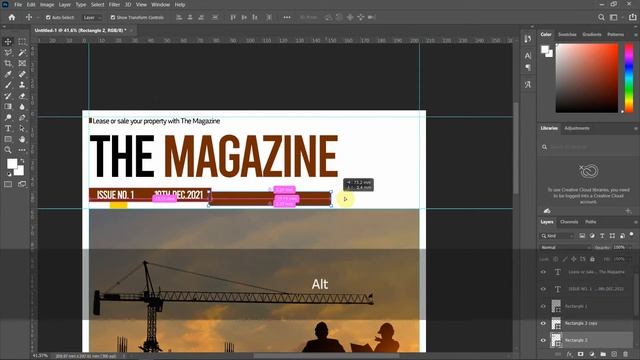Click the Share button top right
The height and width of the screenshot is (360, 640).
[633, 17]
